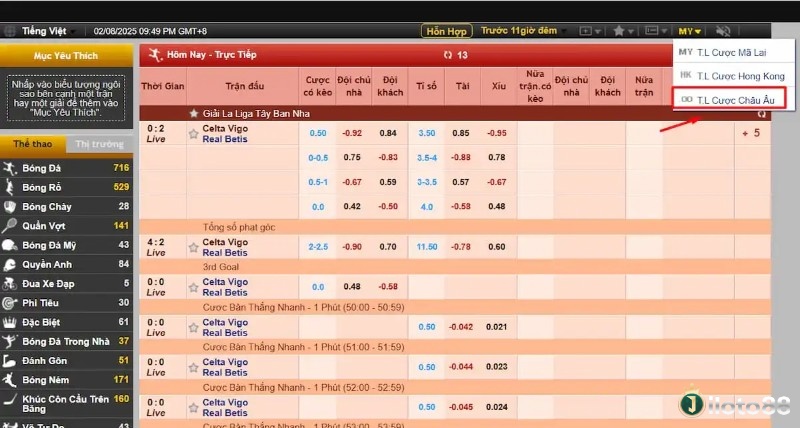
Task: Star the 50:00 - 50:59 quick goal match
Action: click(193, 328)
